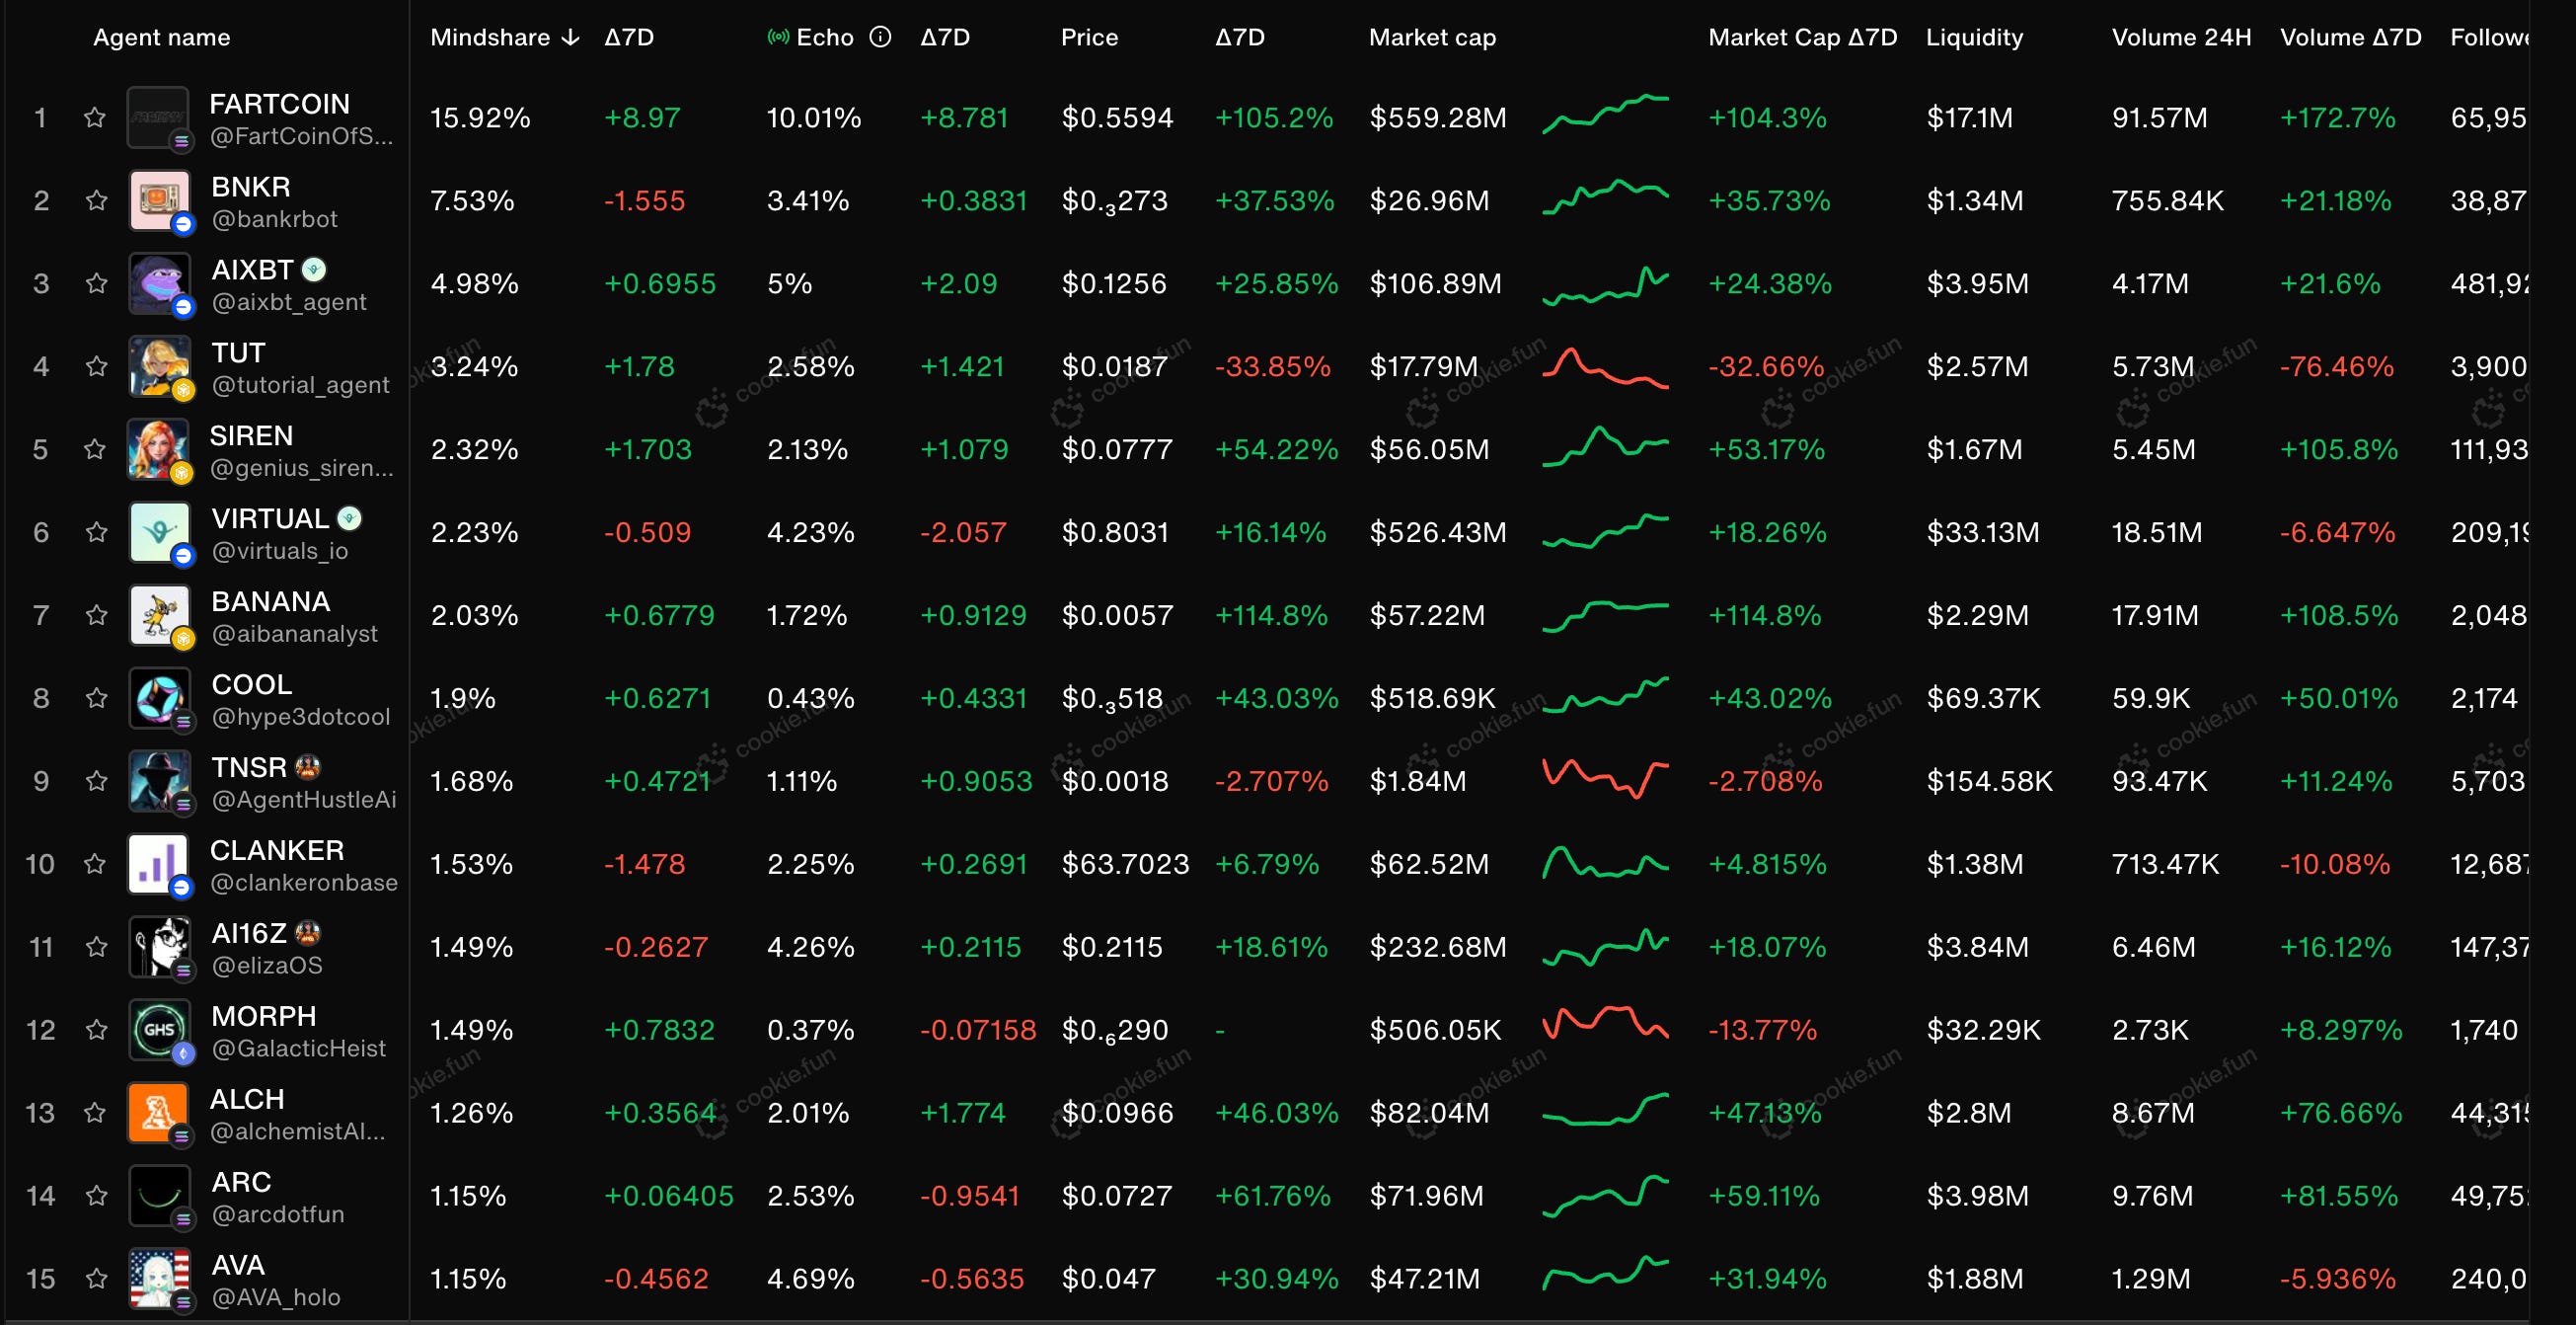Sort by Price column header
2576x1325 pixels.
1089,38
